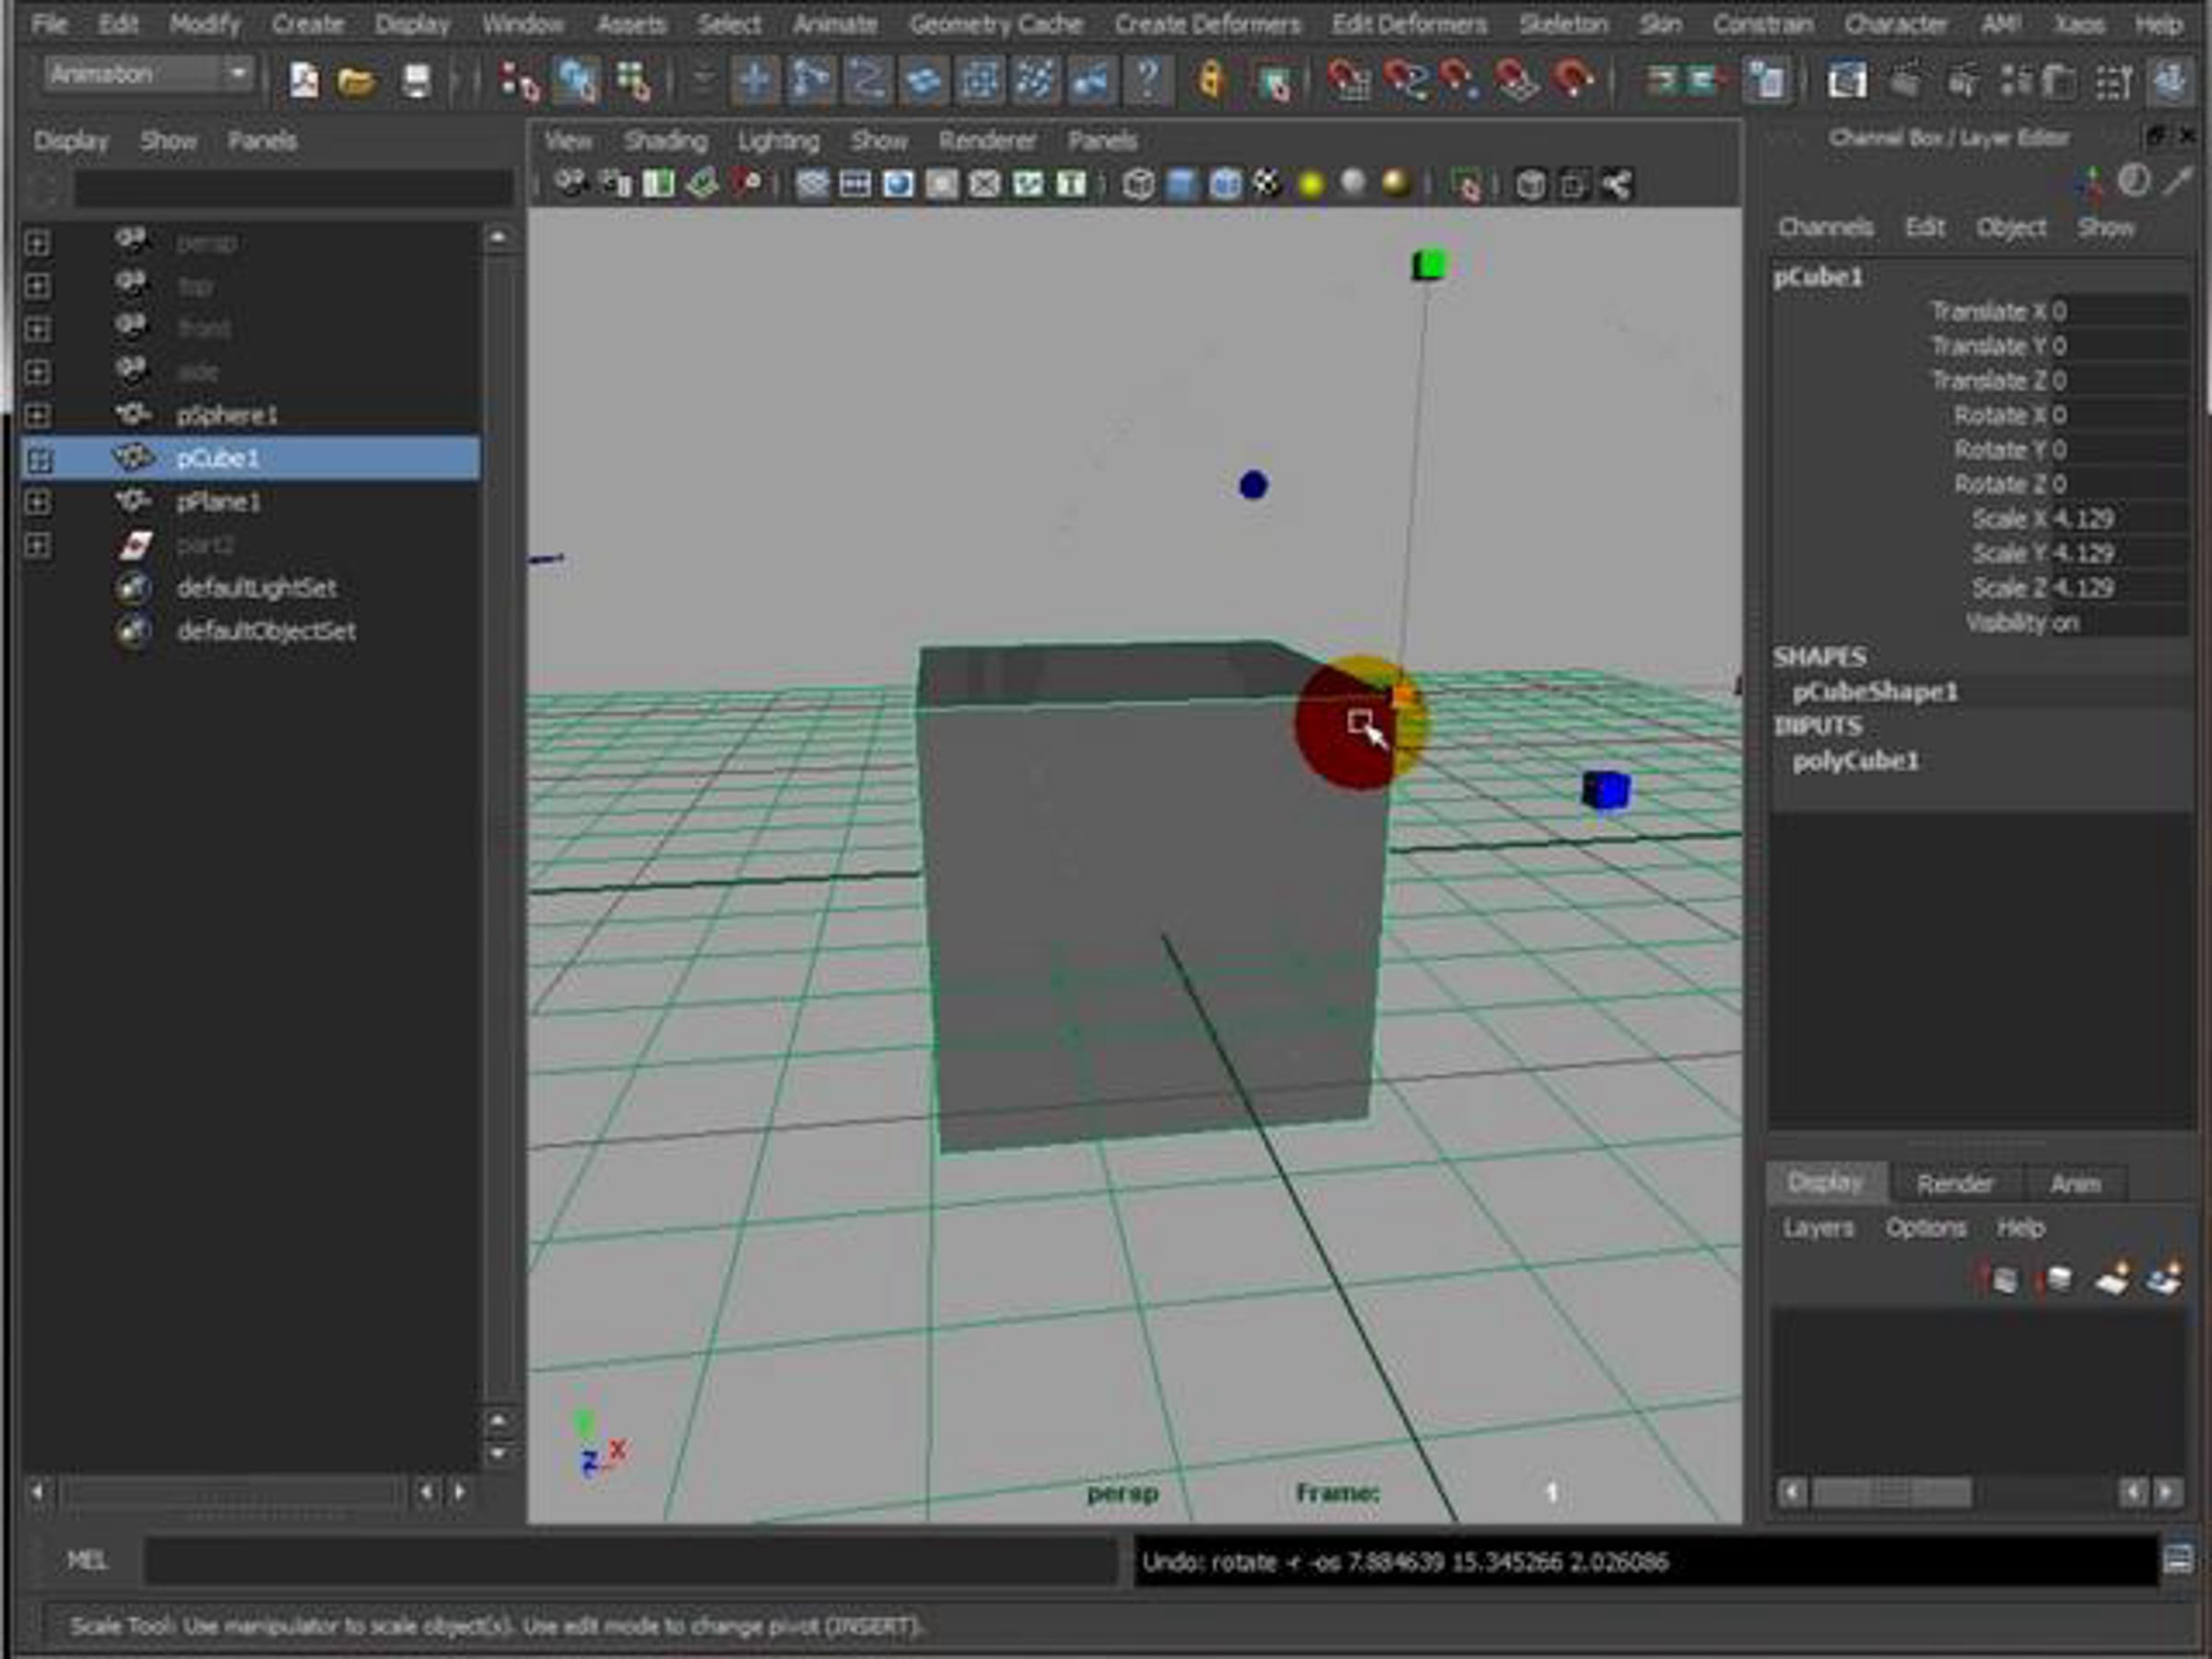Expand the side camera node
Image resolution: width=2212 pixels, height=1659 pixels.
pos(37,372)
